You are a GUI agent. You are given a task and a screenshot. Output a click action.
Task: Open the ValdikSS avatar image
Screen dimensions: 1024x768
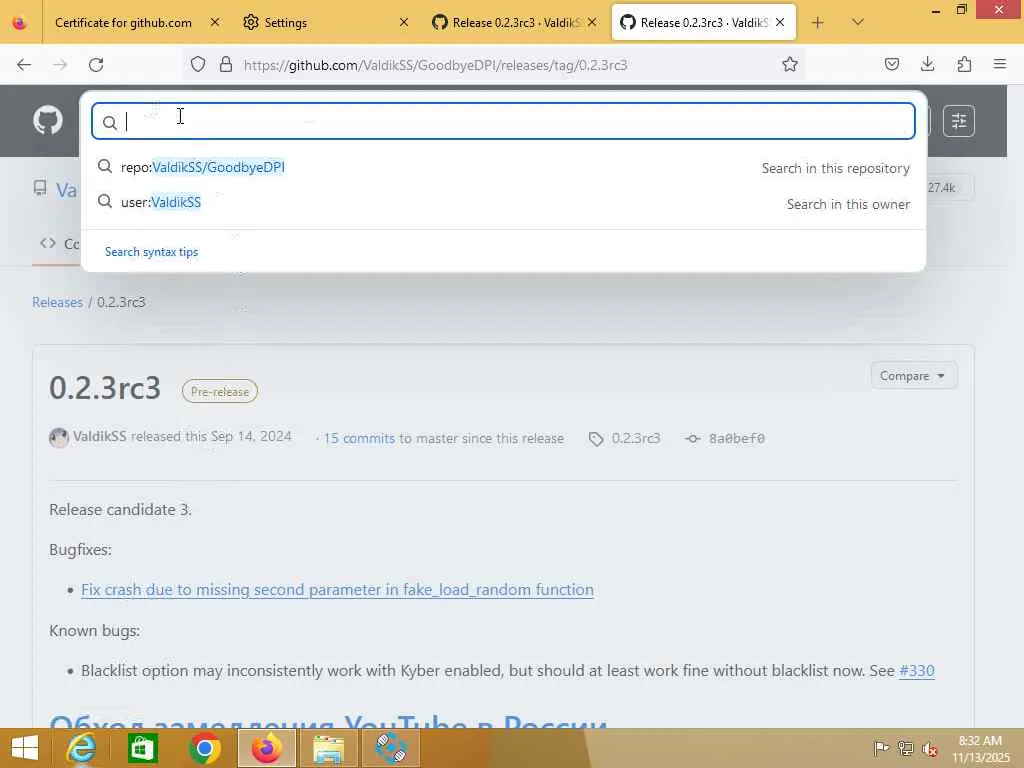59,438
